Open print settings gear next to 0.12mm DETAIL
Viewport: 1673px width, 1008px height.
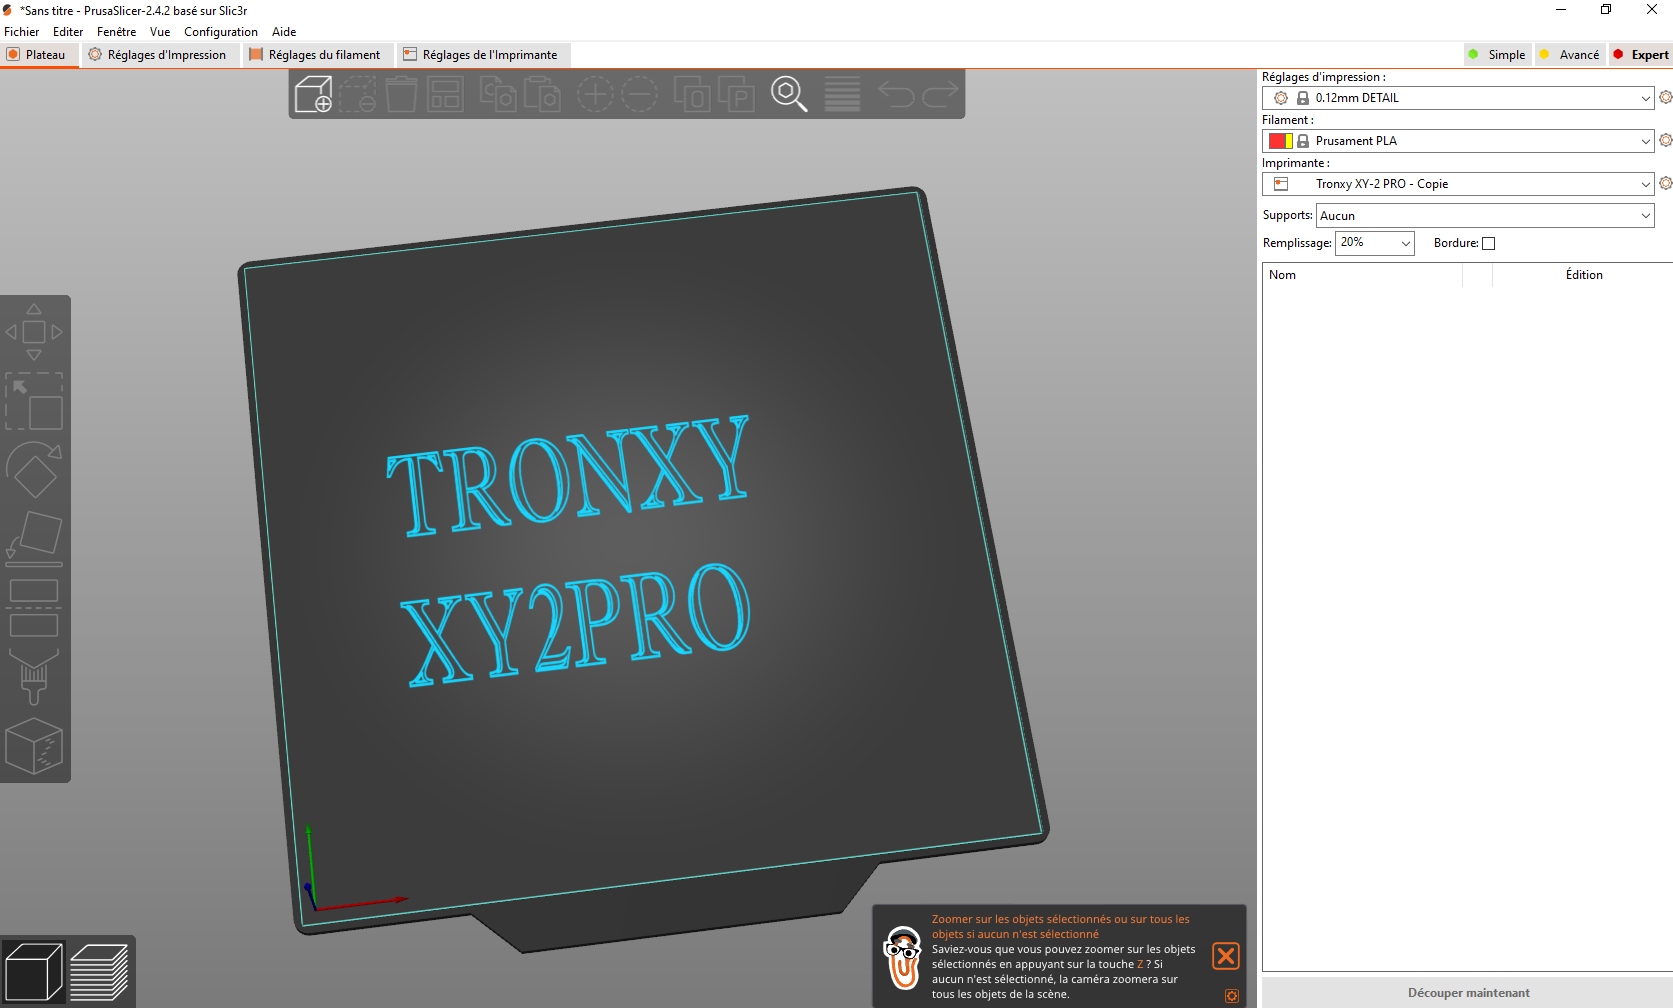tap(1665, 97)
